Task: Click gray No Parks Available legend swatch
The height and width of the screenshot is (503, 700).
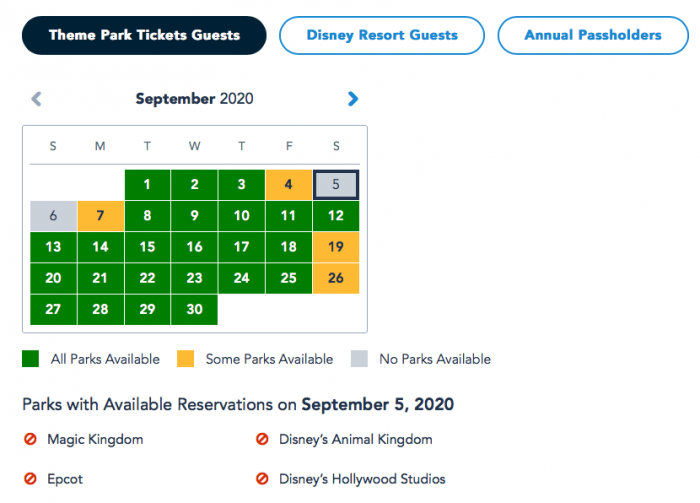Action: pos(359,359)
